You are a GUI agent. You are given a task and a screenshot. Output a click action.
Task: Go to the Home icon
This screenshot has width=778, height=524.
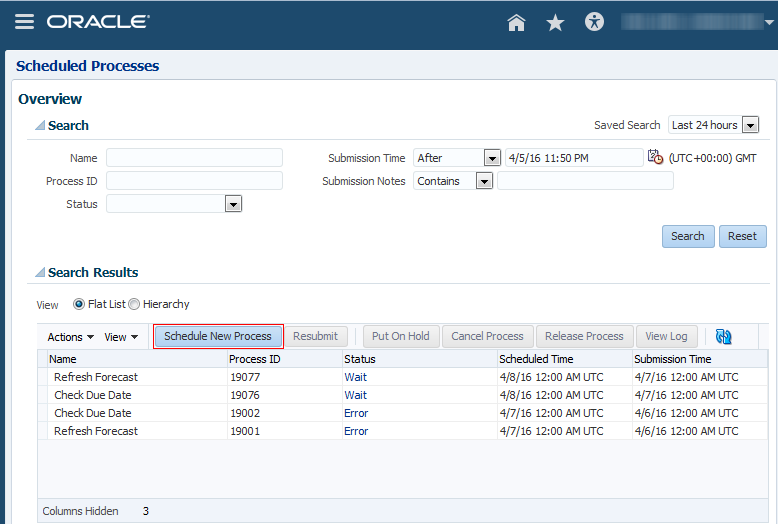[516, 22]
